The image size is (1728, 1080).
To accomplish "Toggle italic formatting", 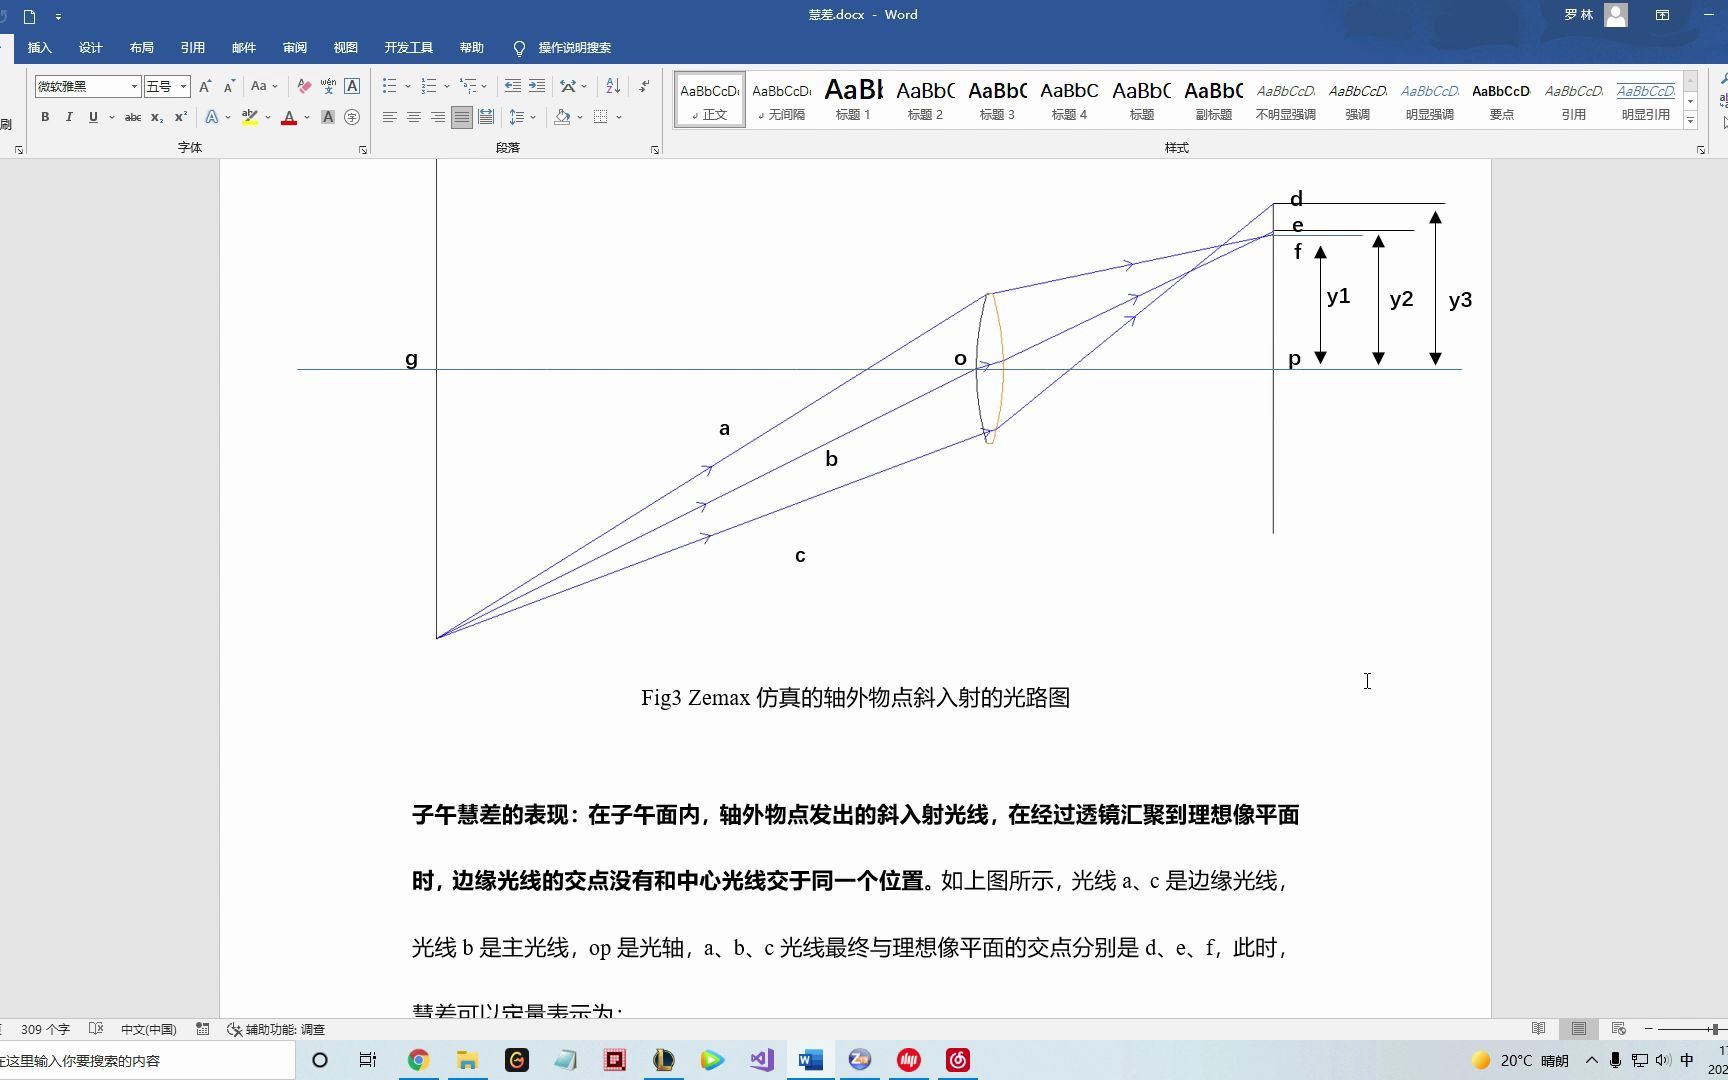I will (x=69, y=117).
